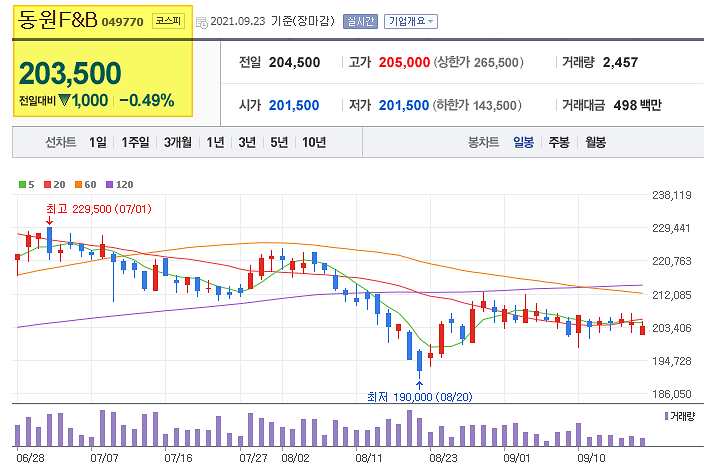Image resolution: width=704 pixels, height=474 pixels.
Task: Click trading volume value 2,457
Action: click(620, 62)
